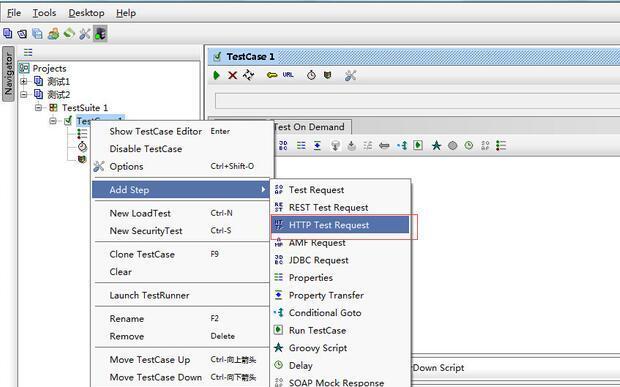
Task: Select the Projects root in navigator
Action: tap(49, 68)
